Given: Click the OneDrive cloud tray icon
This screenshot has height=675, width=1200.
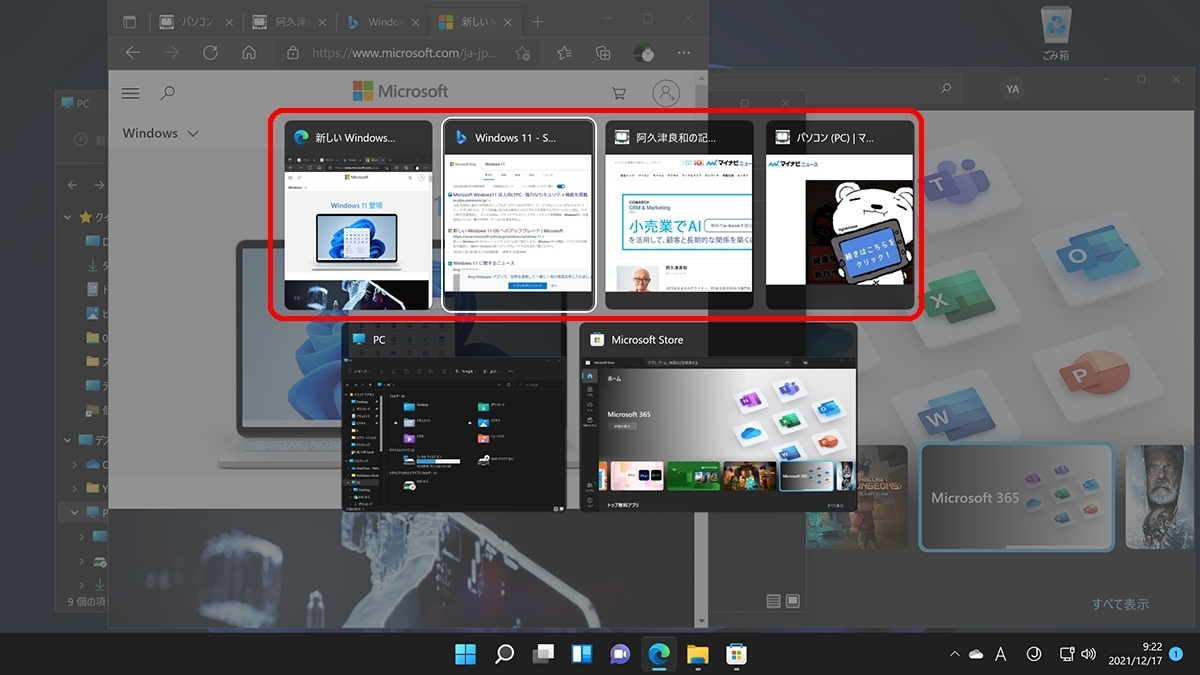Looking at the screenshot, I should click(x=975, y=654).
